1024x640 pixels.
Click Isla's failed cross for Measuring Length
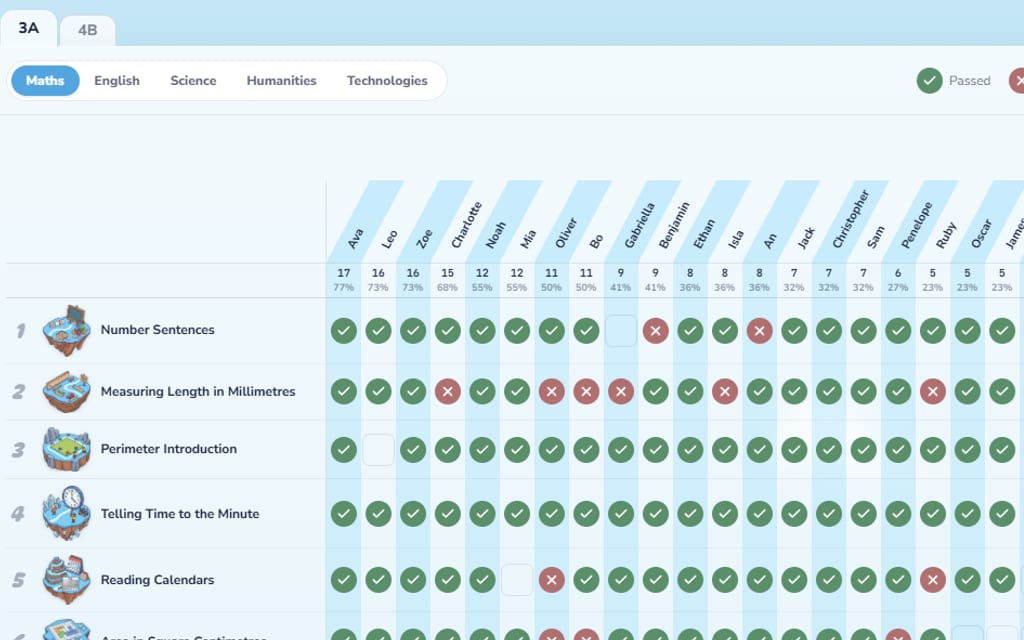[724, 391]
